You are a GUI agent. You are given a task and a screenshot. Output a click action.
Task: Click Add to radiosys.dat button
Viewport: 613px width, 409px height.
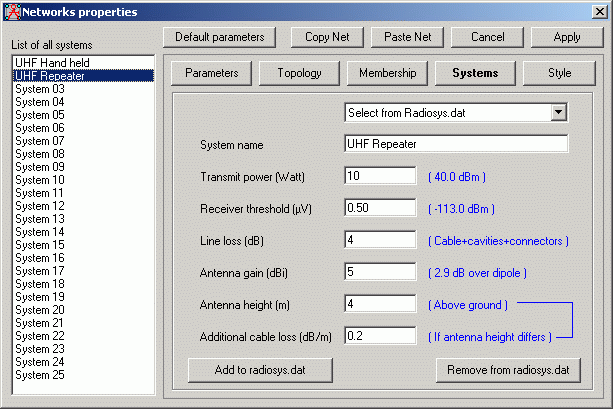[x=258, y=370]
